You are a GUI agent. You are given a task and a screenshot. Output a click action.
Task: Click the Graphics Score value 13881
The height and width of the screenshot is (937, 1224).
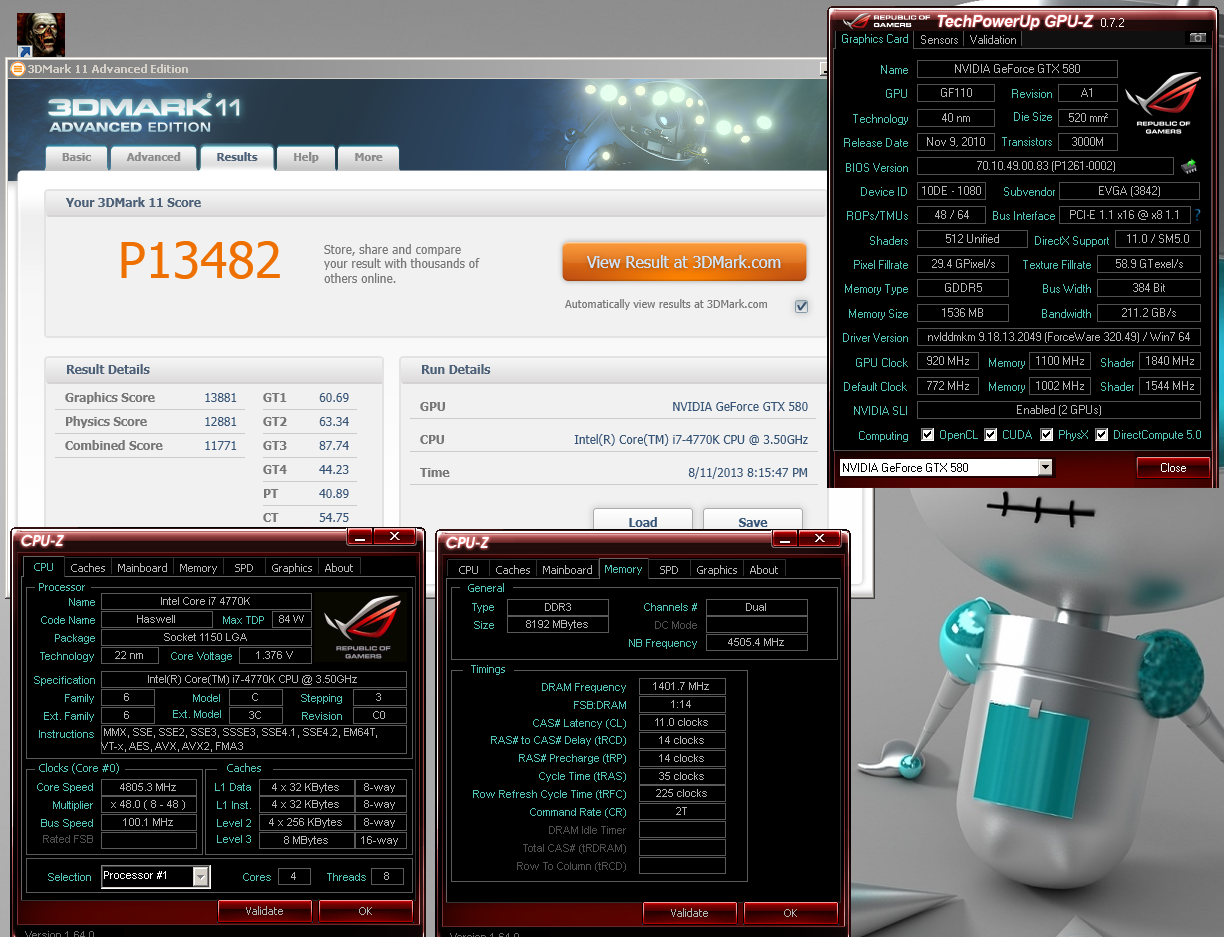[220, 397]
